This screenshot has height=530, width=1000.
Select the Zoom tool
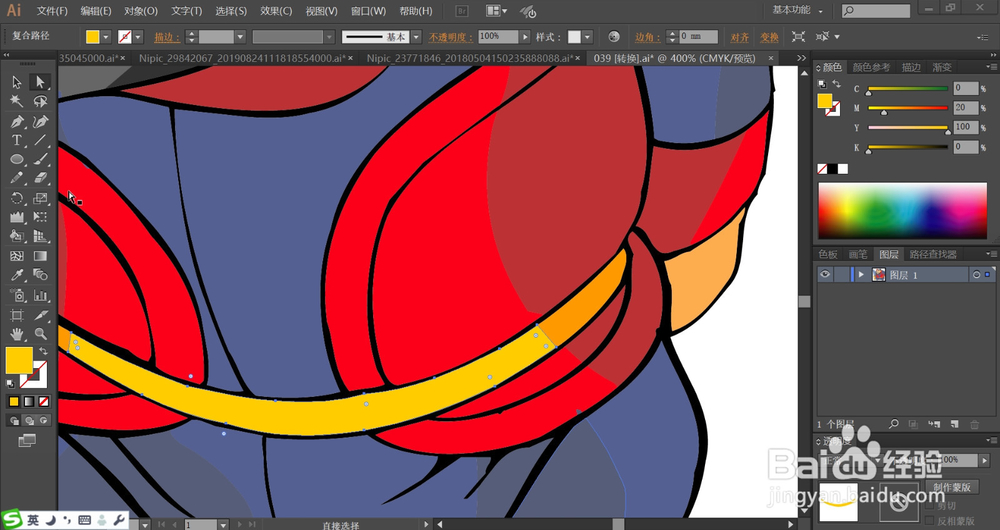pos(40,334)
